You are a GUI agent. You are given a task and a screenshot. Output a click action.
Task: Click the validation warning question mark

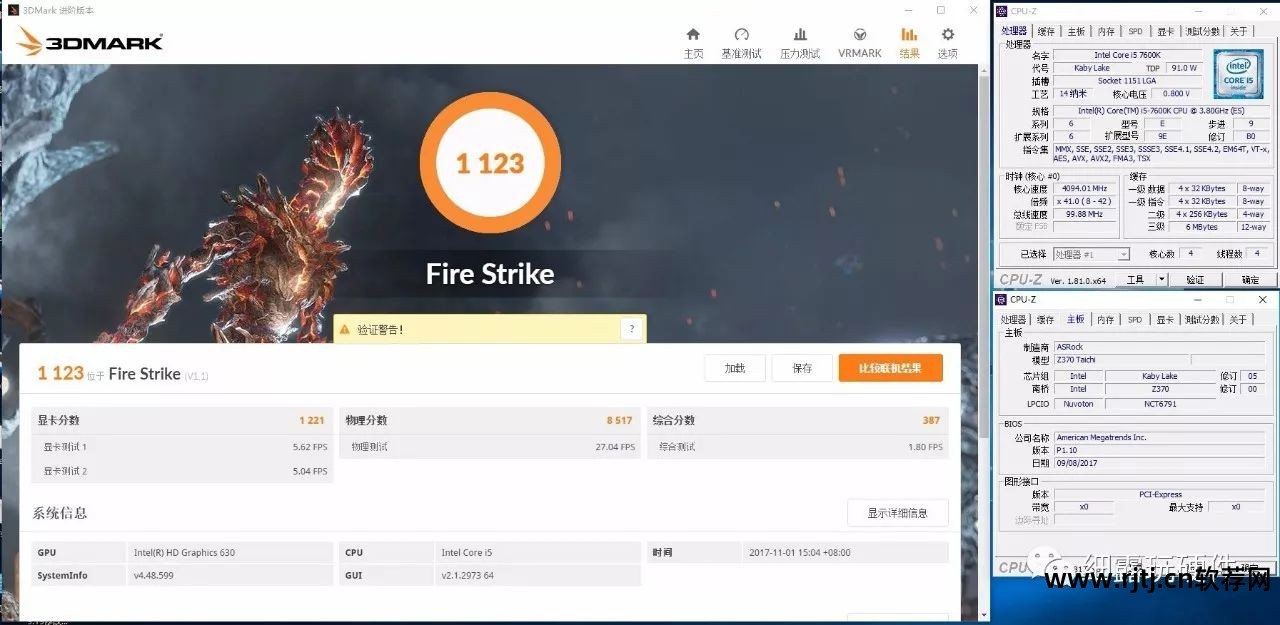(x=630, y=329)
